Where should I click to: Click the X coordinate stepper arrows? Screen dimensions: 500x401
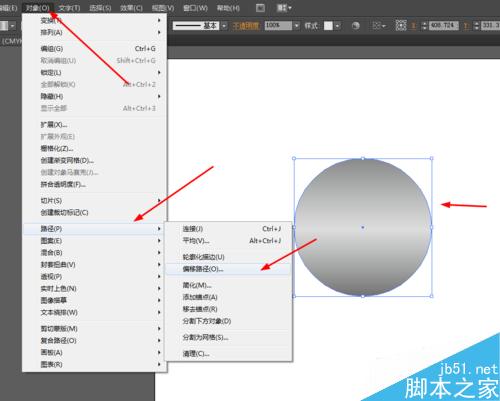(424, 26)
